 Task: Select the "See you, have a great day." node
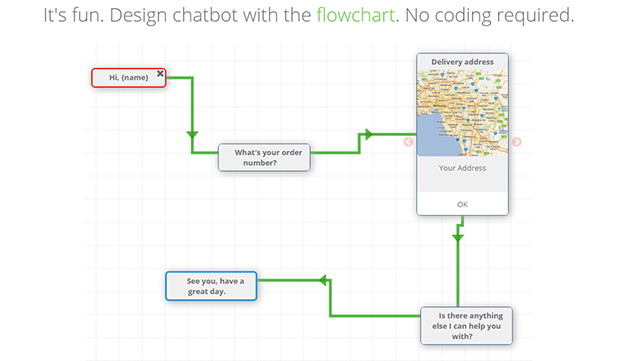click(x=211, y=286)
